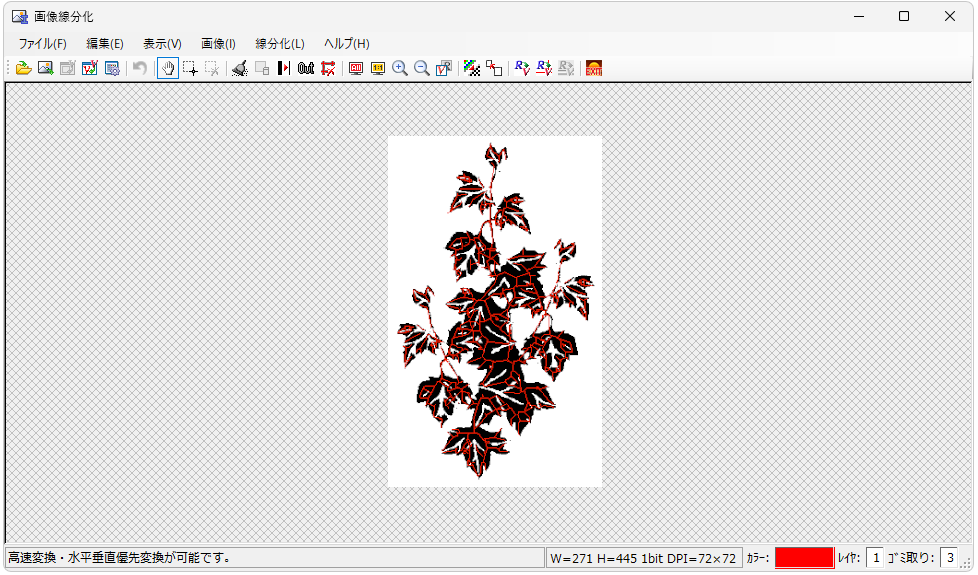Click the zoom out magnifier icon

(422, 68)
